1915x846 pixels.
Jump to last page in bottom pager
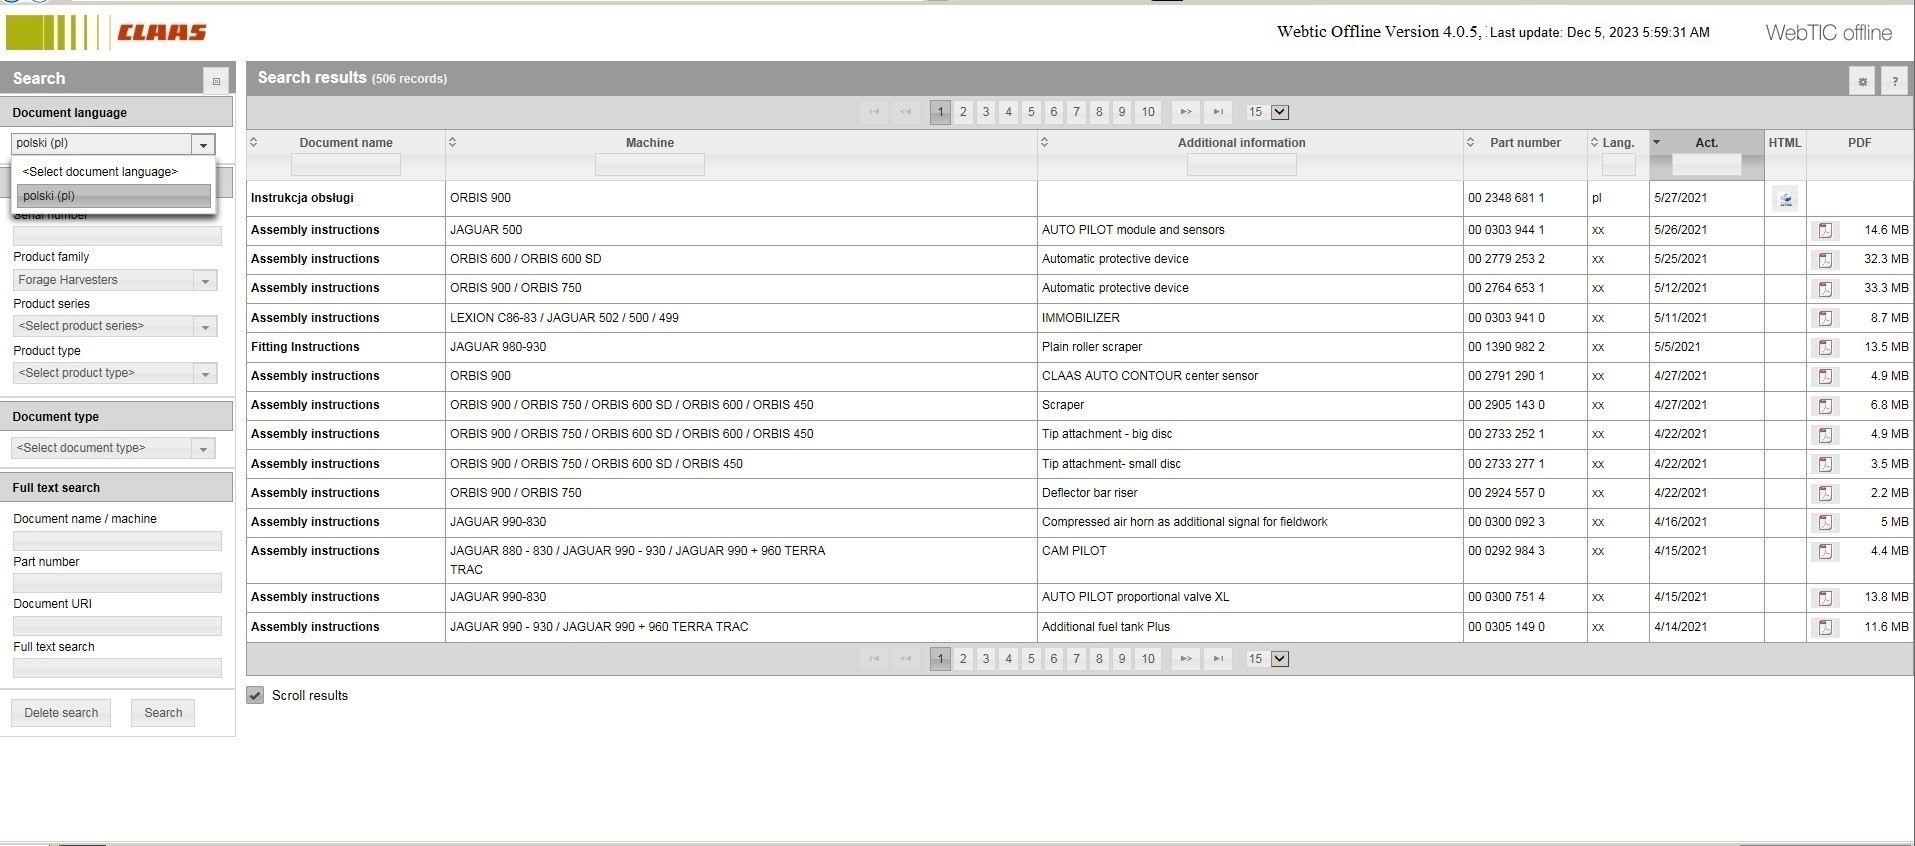point(1217,659)
